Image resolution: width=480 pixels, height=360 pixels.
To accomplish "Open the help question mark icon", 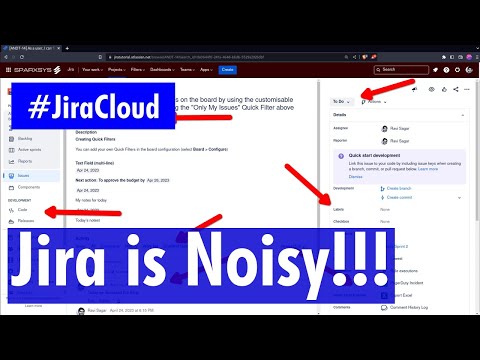I will click(x=446, y=70).
